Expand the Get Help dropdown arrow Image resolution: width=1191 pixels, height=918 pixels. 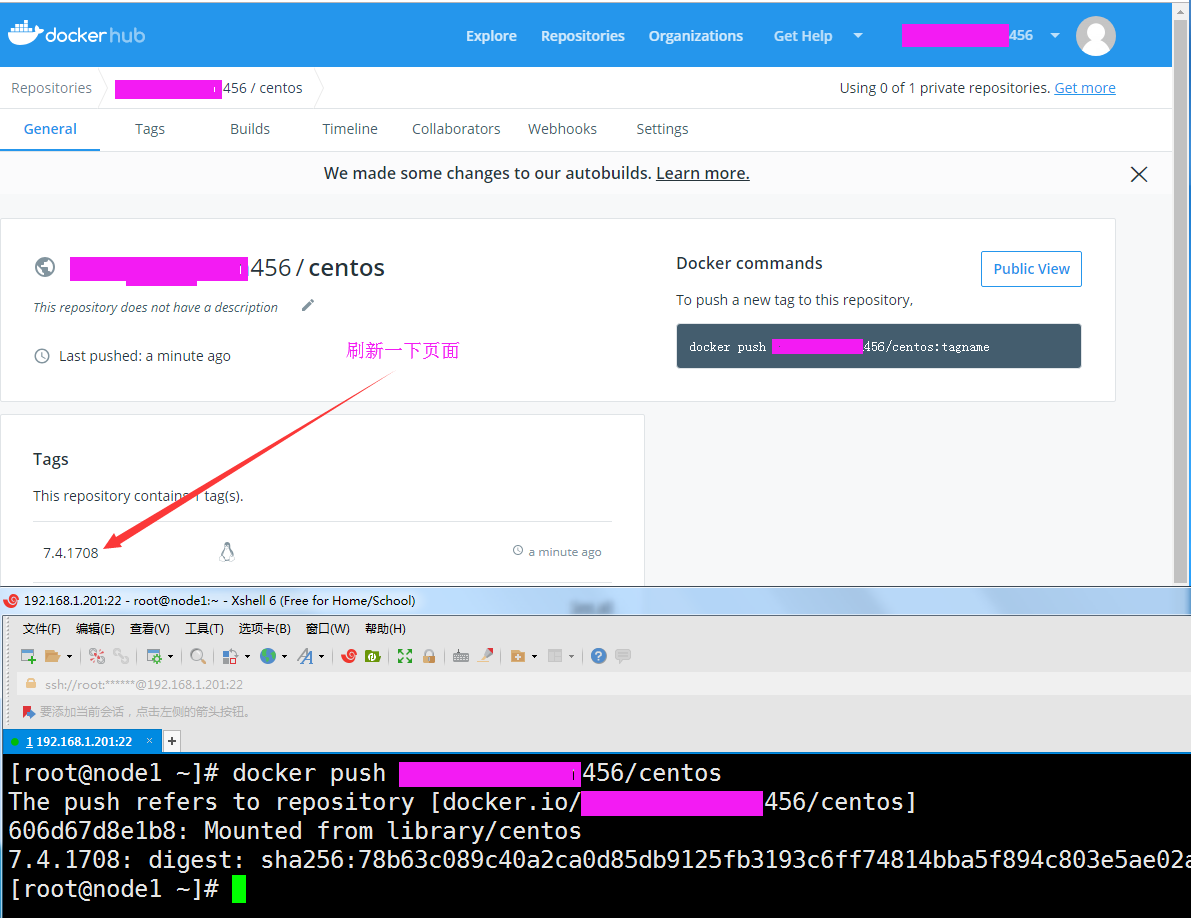click(x=858, y=36)
